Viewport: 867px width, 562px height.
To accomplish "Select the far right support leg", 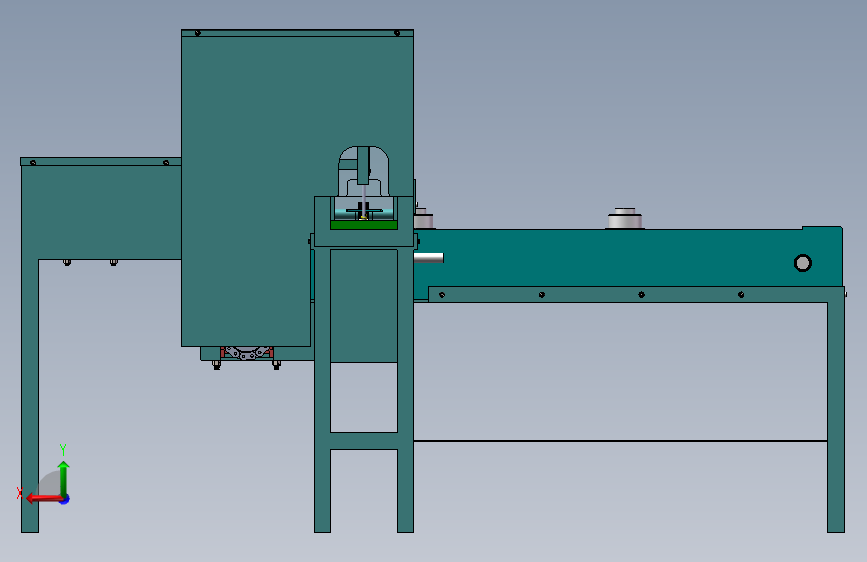I will (836, 418).
